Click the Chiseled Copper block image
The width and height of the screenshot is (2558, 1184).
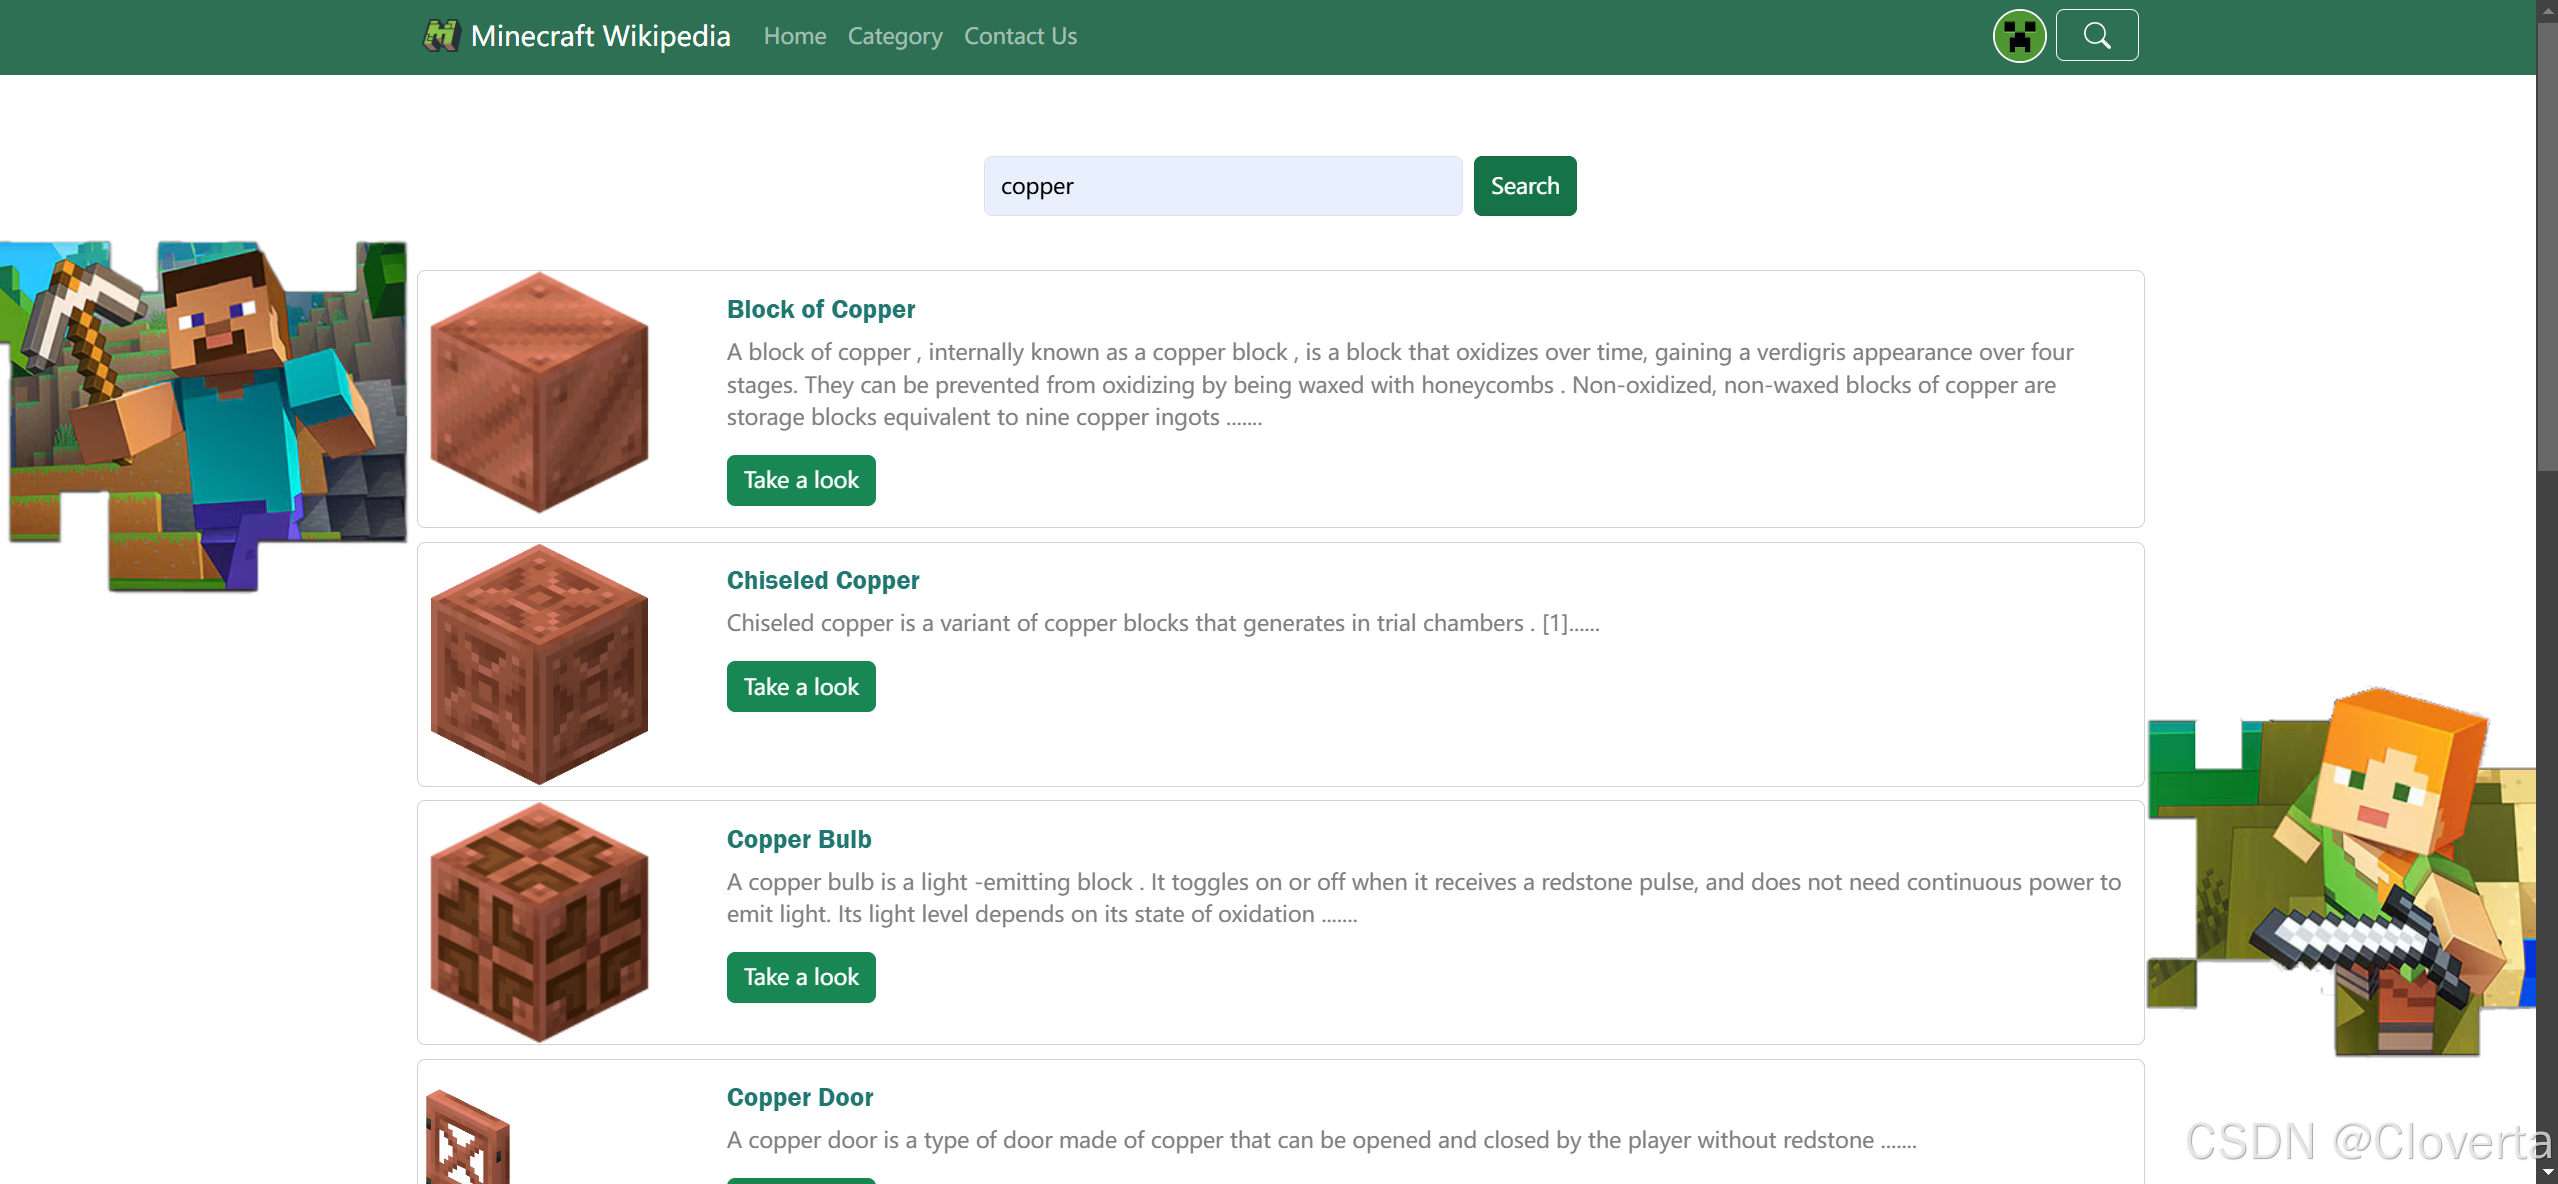point(539,664)
